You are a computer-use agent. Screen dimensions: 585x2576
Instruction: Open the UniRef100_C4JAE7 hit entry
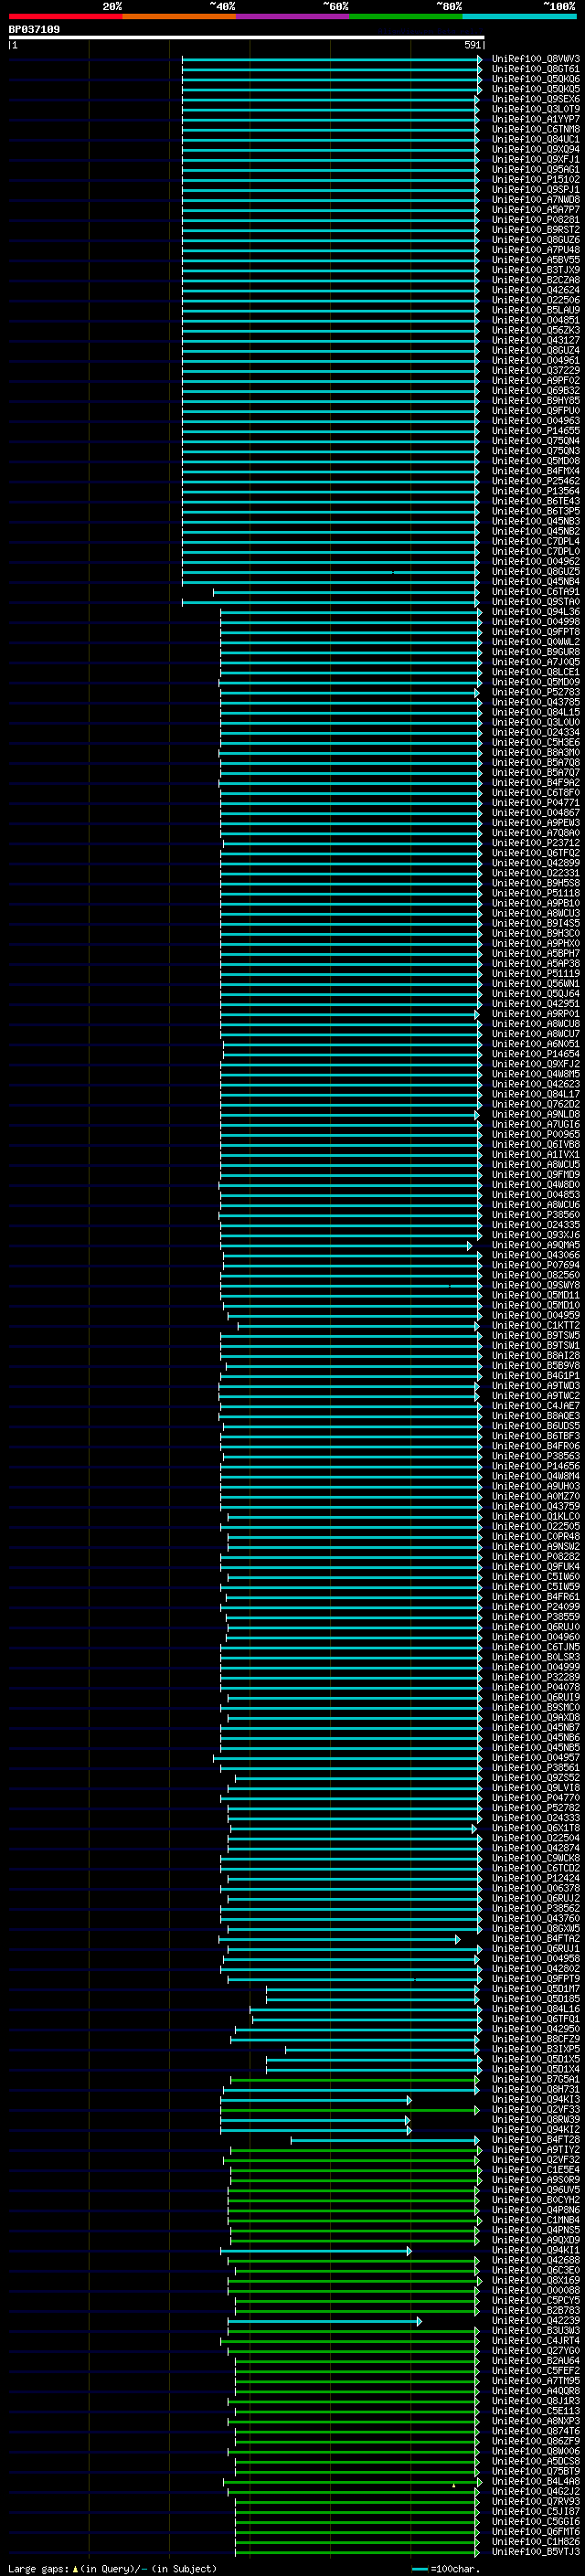535,1406
